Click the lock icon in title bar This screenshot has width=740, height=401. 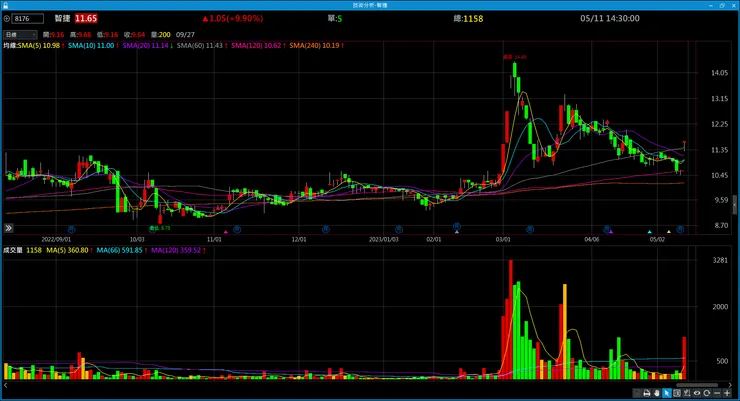[5, 5]
